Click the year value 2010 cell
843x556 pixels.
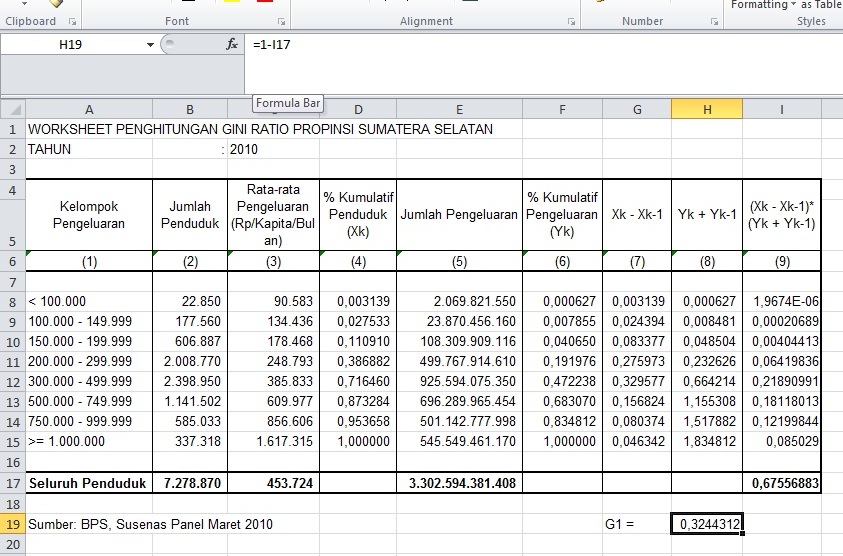point(273,149)
